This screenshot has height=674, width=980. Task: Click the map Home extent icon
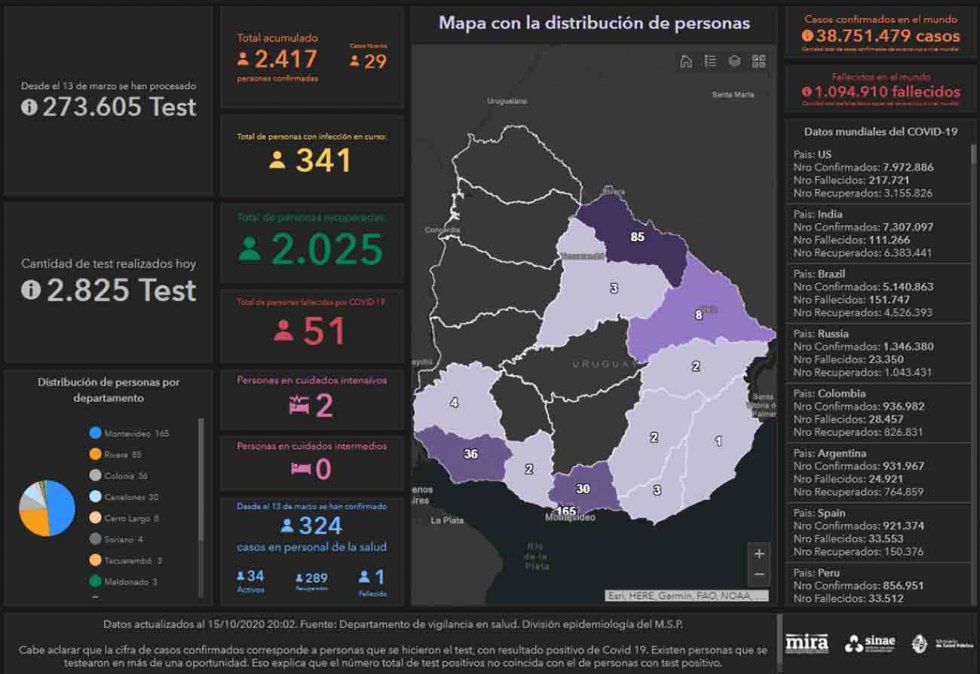[x=686, y=61]
